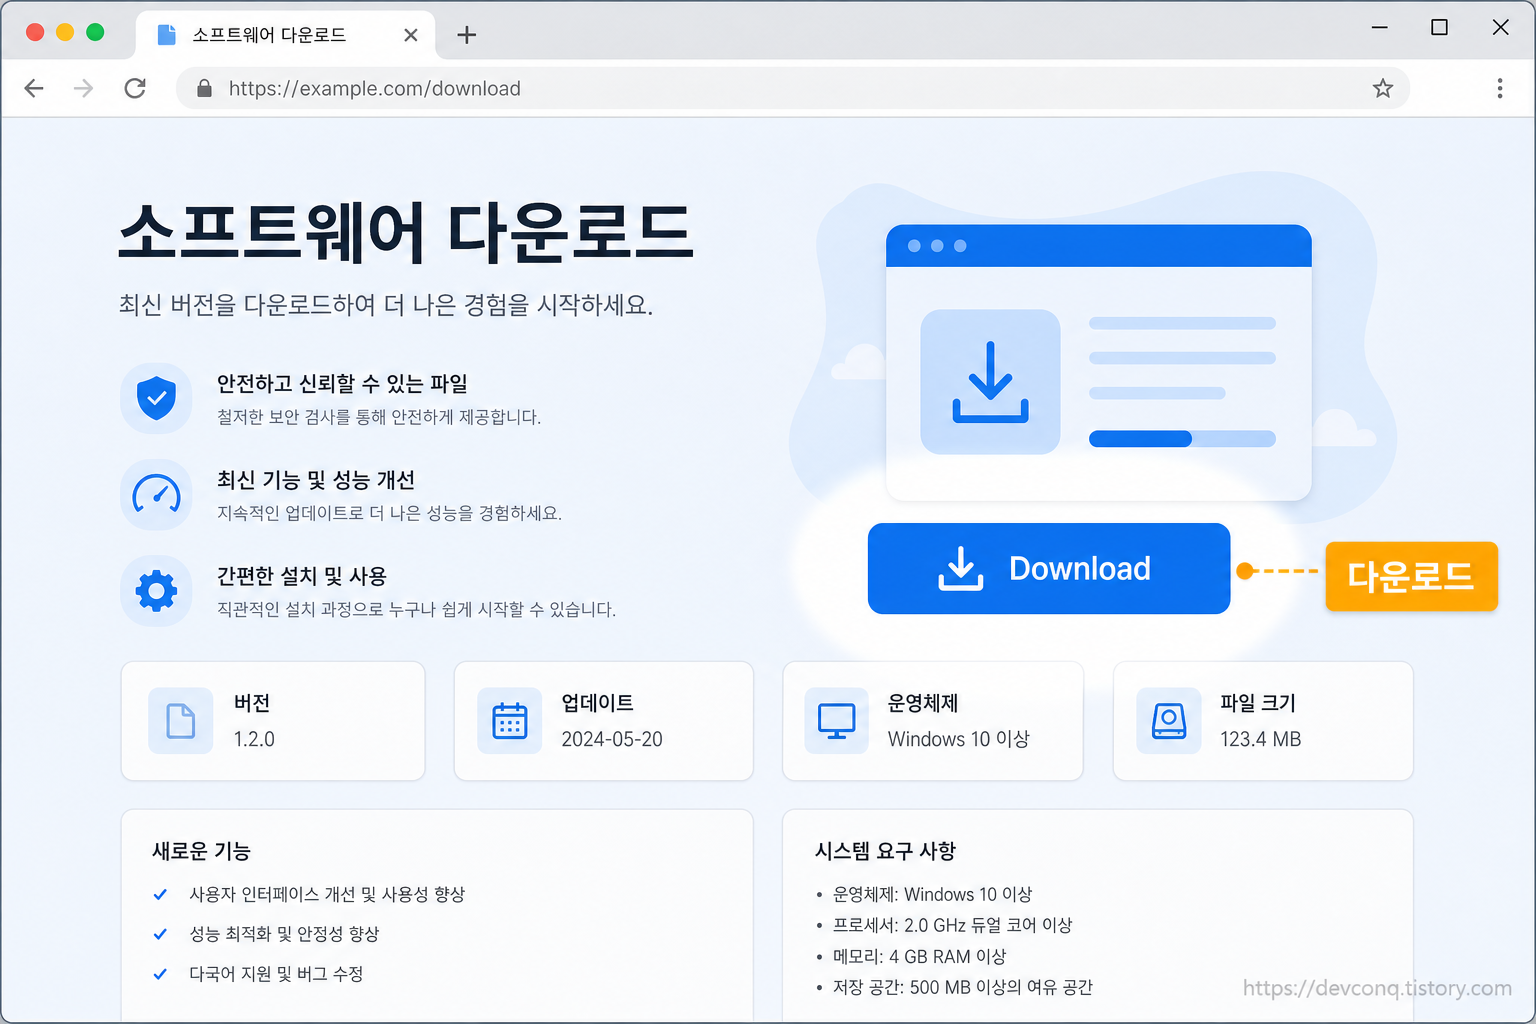Click the requirement 프로세서: 2.0 GHz 듀얼 코어 이상

click(x=952, y=925)
